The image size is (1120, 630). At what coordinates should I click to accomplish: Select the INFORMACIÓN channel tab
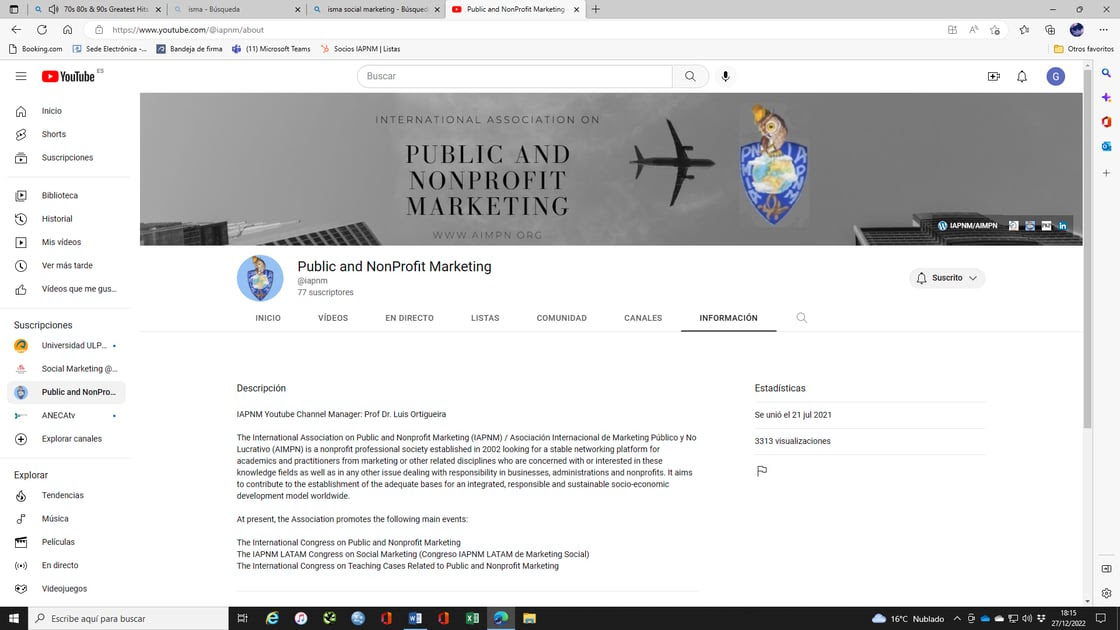pyautogui.click(x=729, y=318)
